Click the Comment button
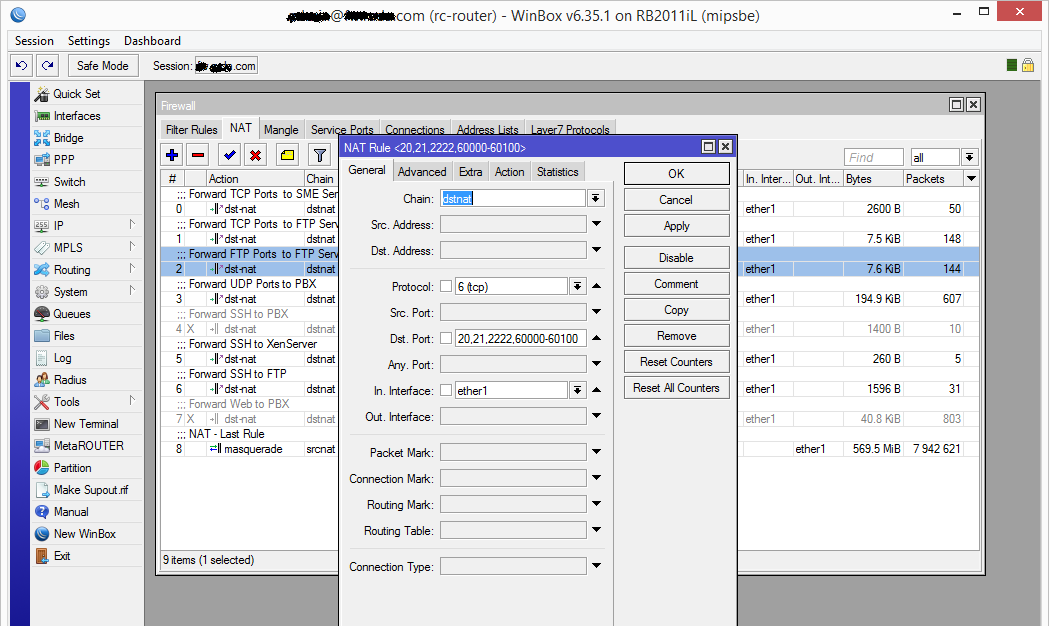The width and height of the screenshot is (1049, 626). tap(676, 284)
